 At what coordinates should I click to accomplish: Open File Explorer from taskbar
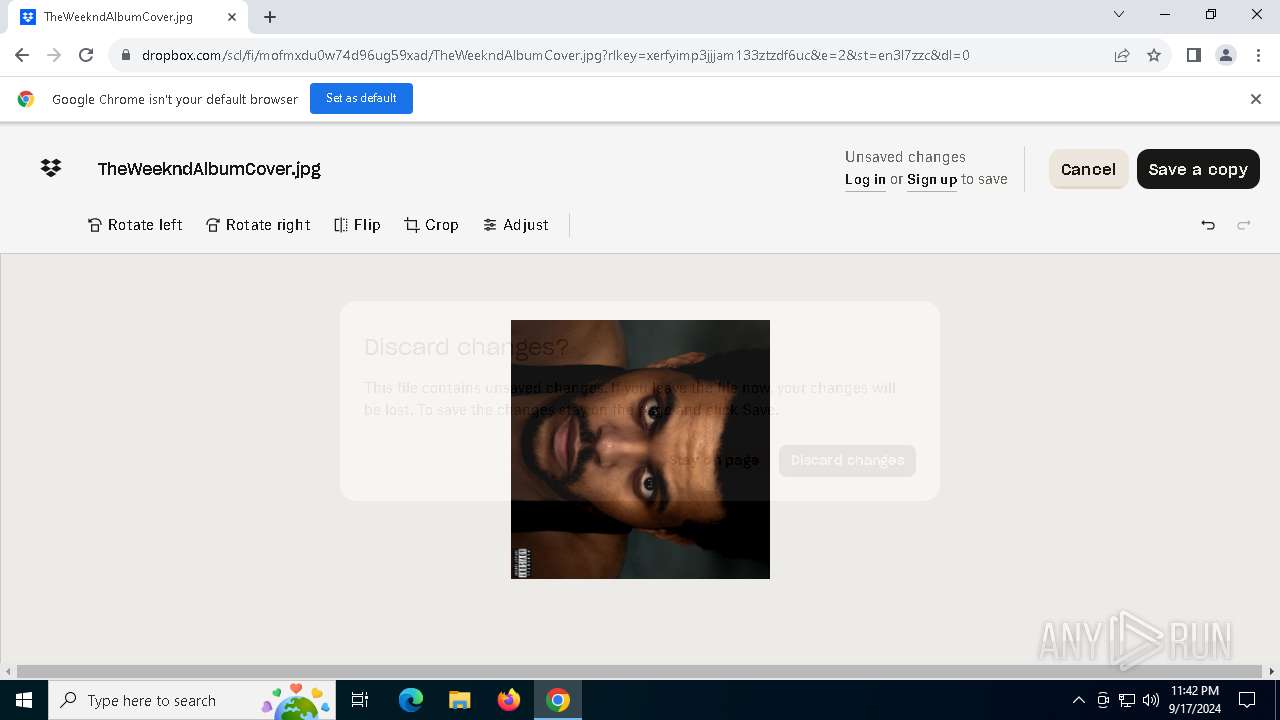[459, 700]
